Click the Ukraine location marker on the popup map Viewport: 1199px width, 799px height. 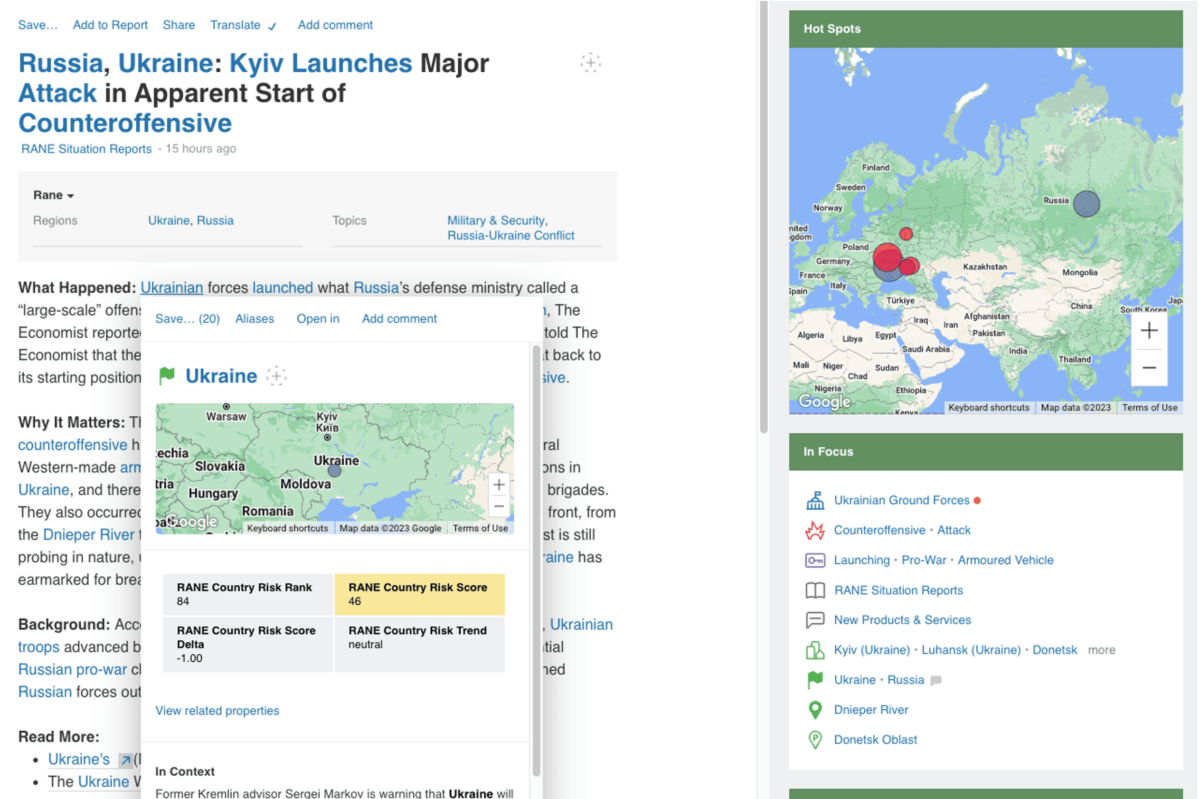pyautogui.click(x=334, y=471)
